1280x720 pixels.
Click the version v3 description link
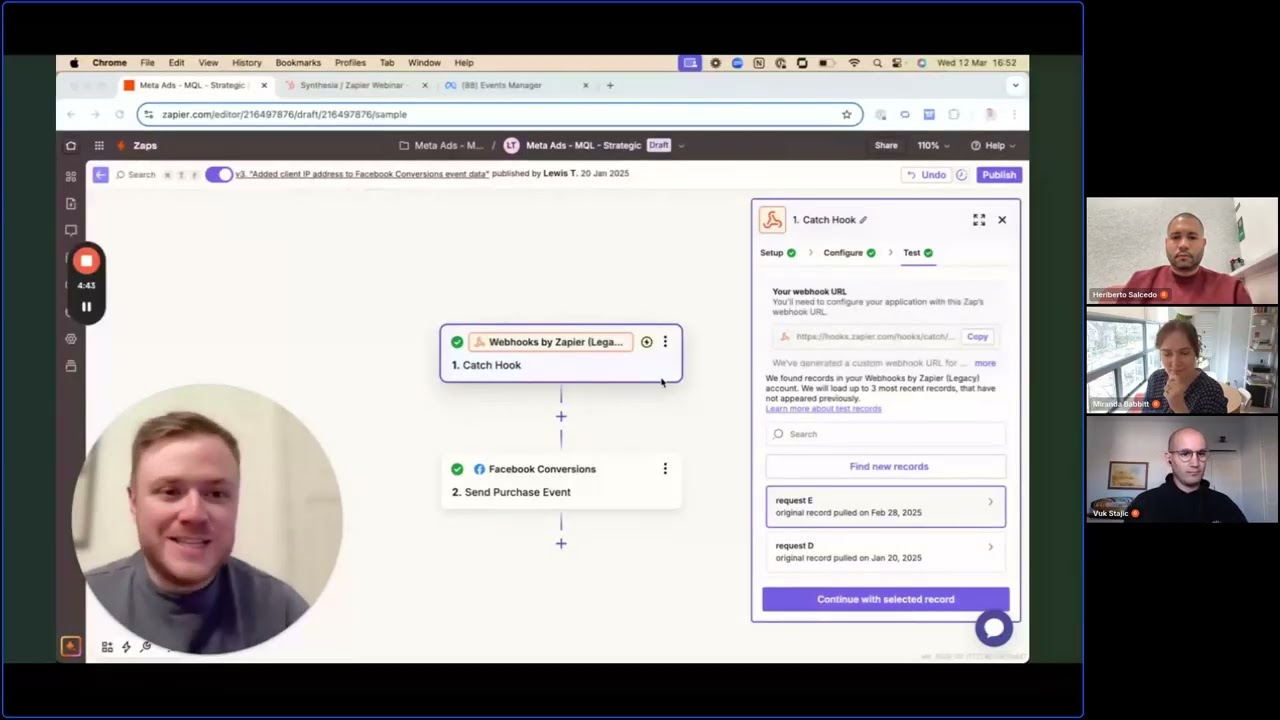[x=362, y=174]
